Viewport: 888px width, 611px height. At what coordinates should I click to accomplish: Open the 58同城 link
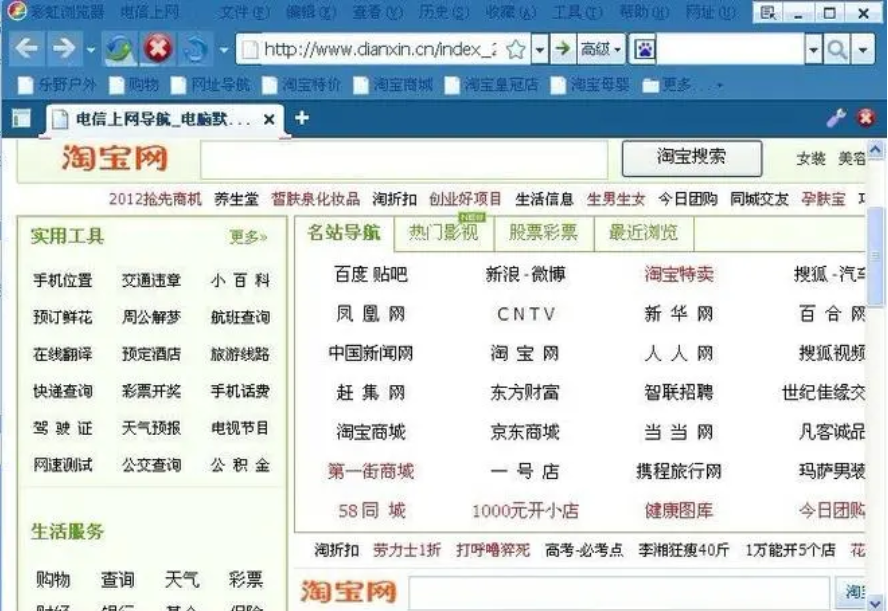click(372, 511)
